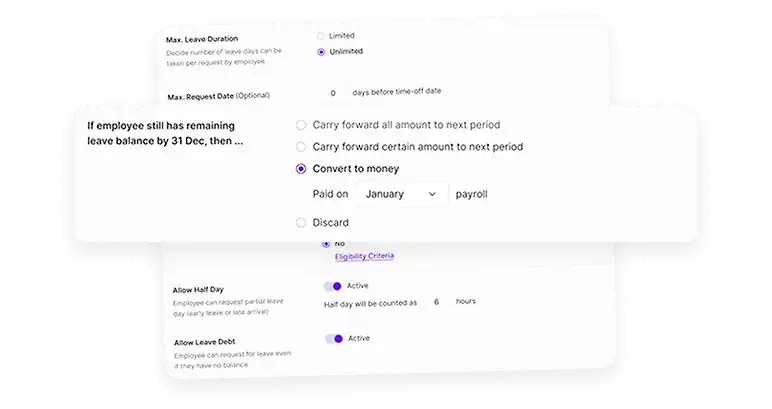Choose Carry forward all amount to next period

301,125
